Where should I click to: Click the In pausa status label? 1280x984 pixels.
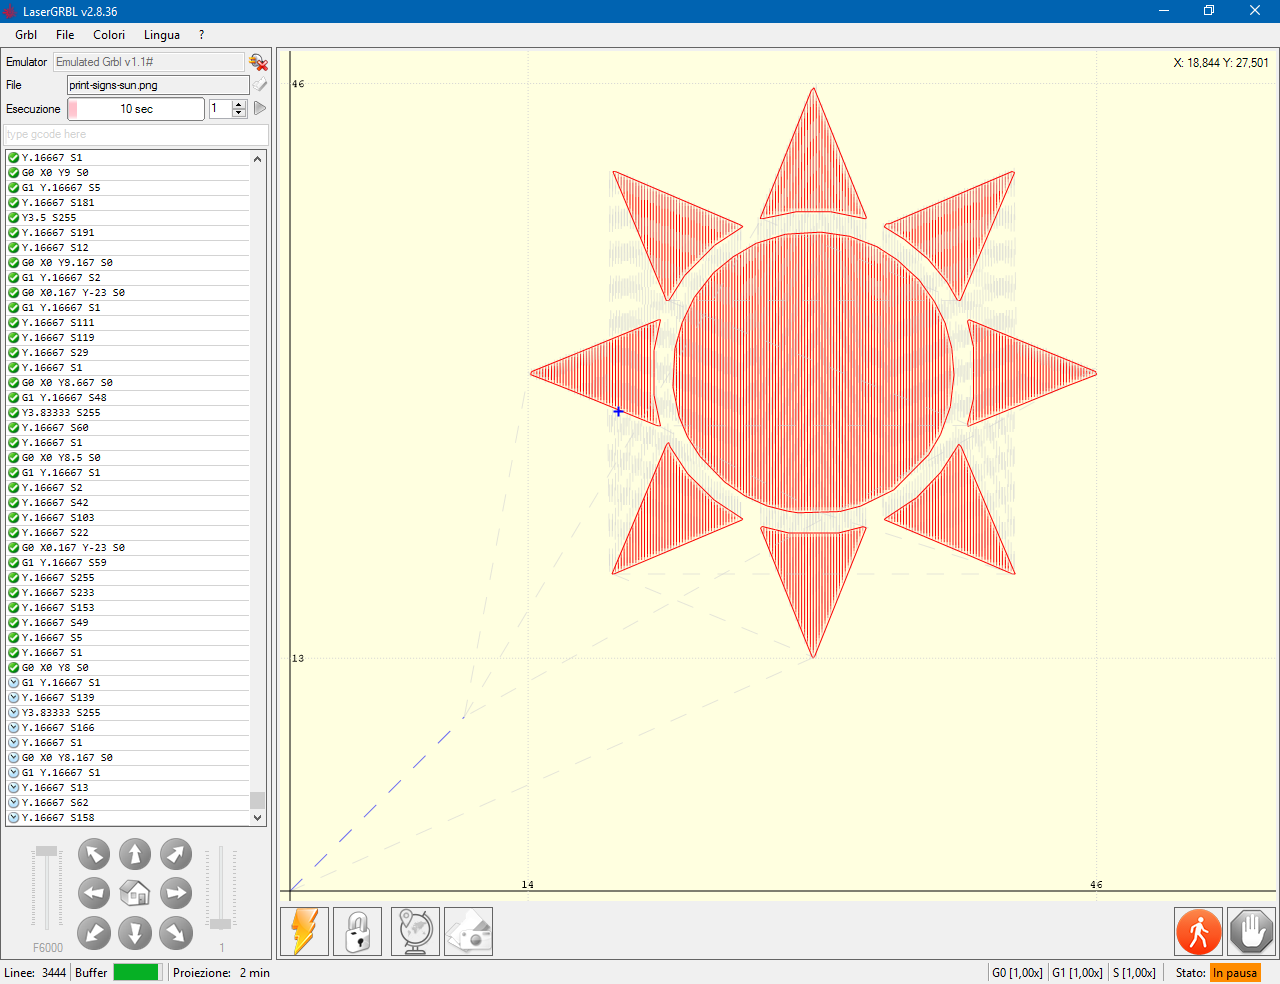click(x=1235, y=973)
